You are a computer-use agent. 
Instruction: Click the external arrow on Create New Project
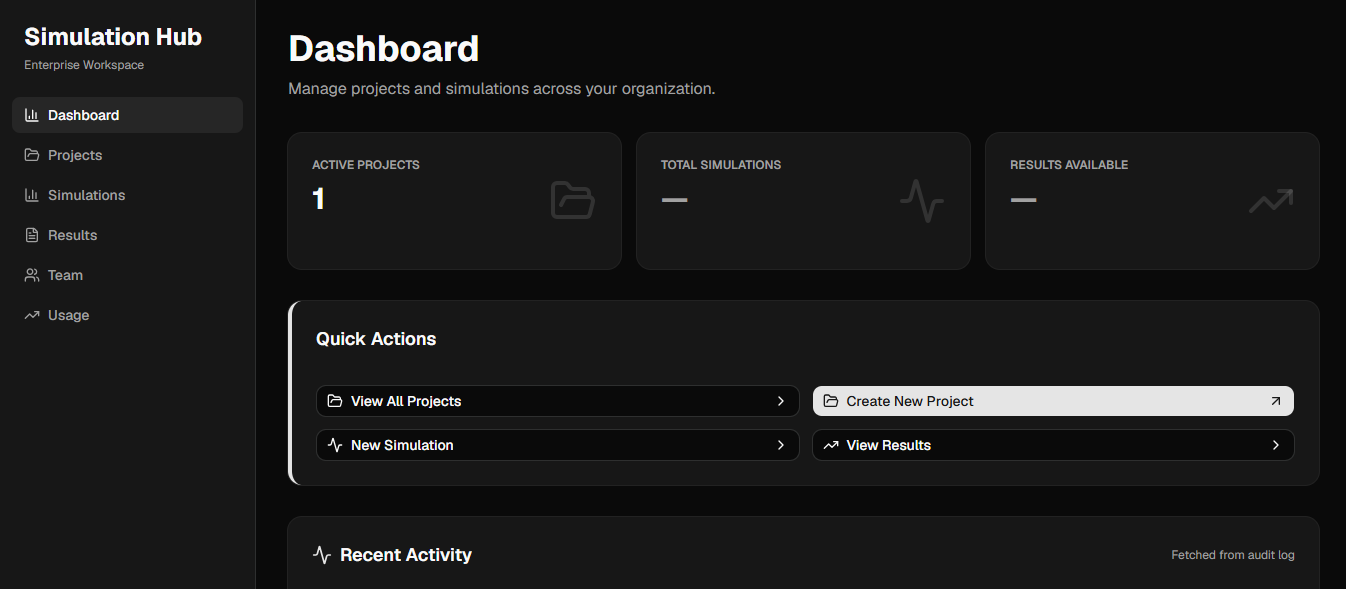pos(1275,401)
